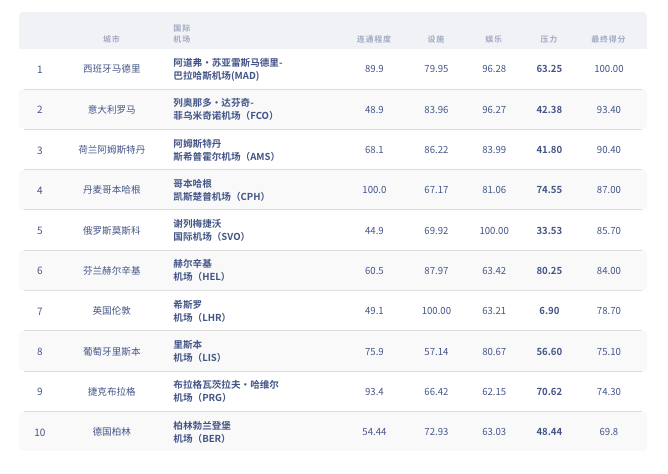This screenshot has height=474, width=668.
Task: Click the 城市 column header
Action: pyautogui.click(x=111, y=39)
